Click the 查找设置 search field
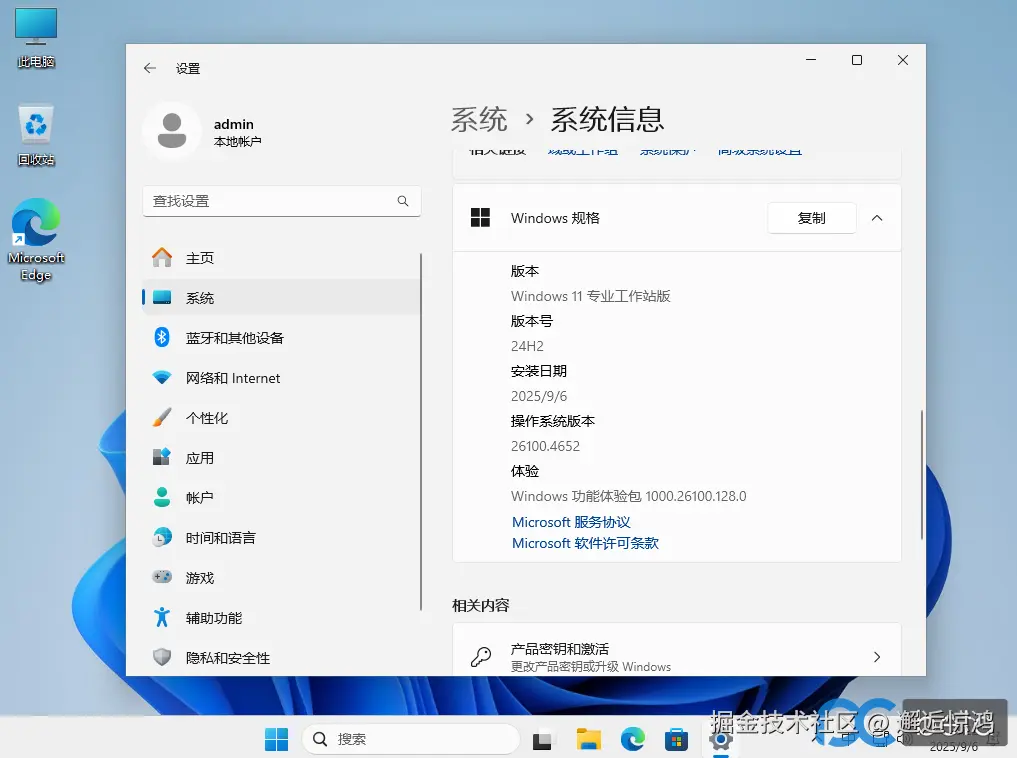1017x758 pixels. [281, 201]
